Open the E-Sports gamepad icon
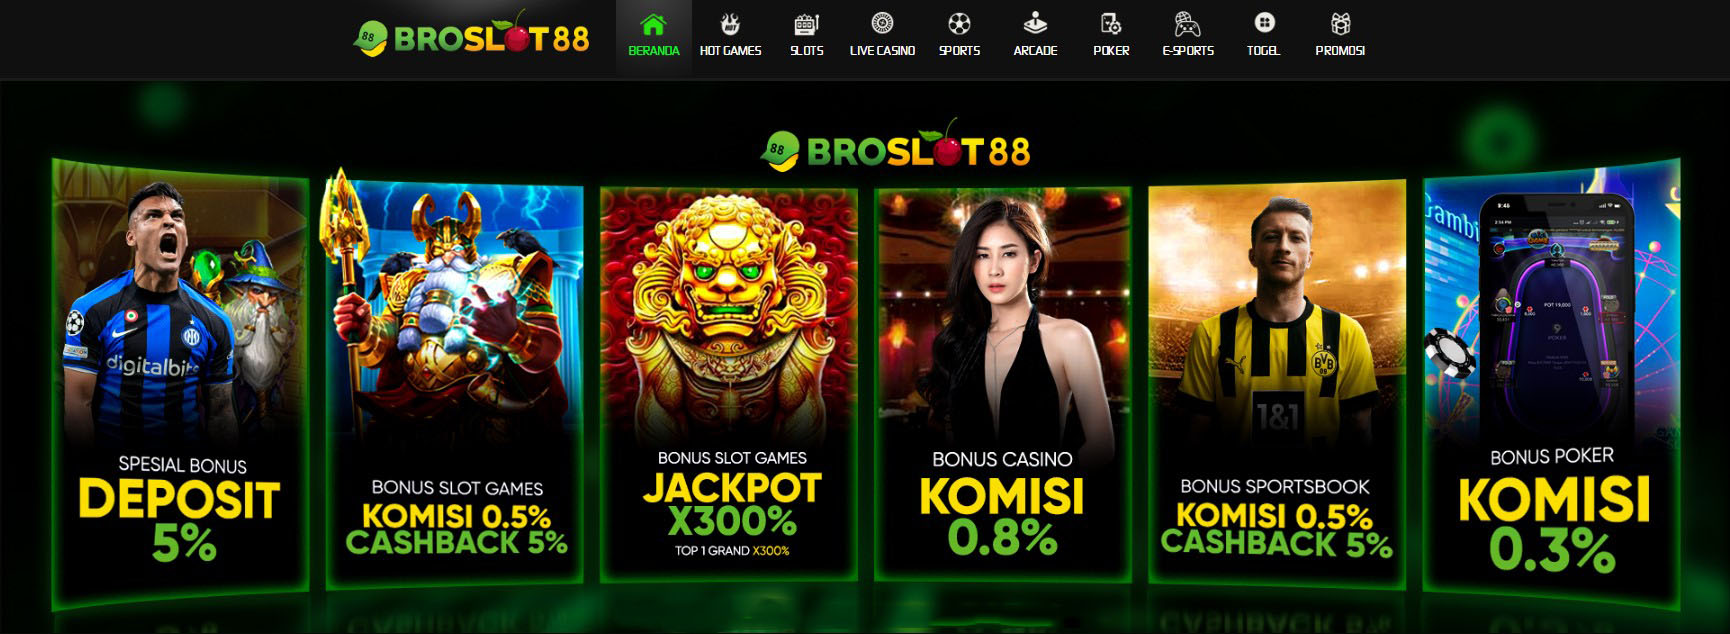1730x634 pixels. point(1187,23)
